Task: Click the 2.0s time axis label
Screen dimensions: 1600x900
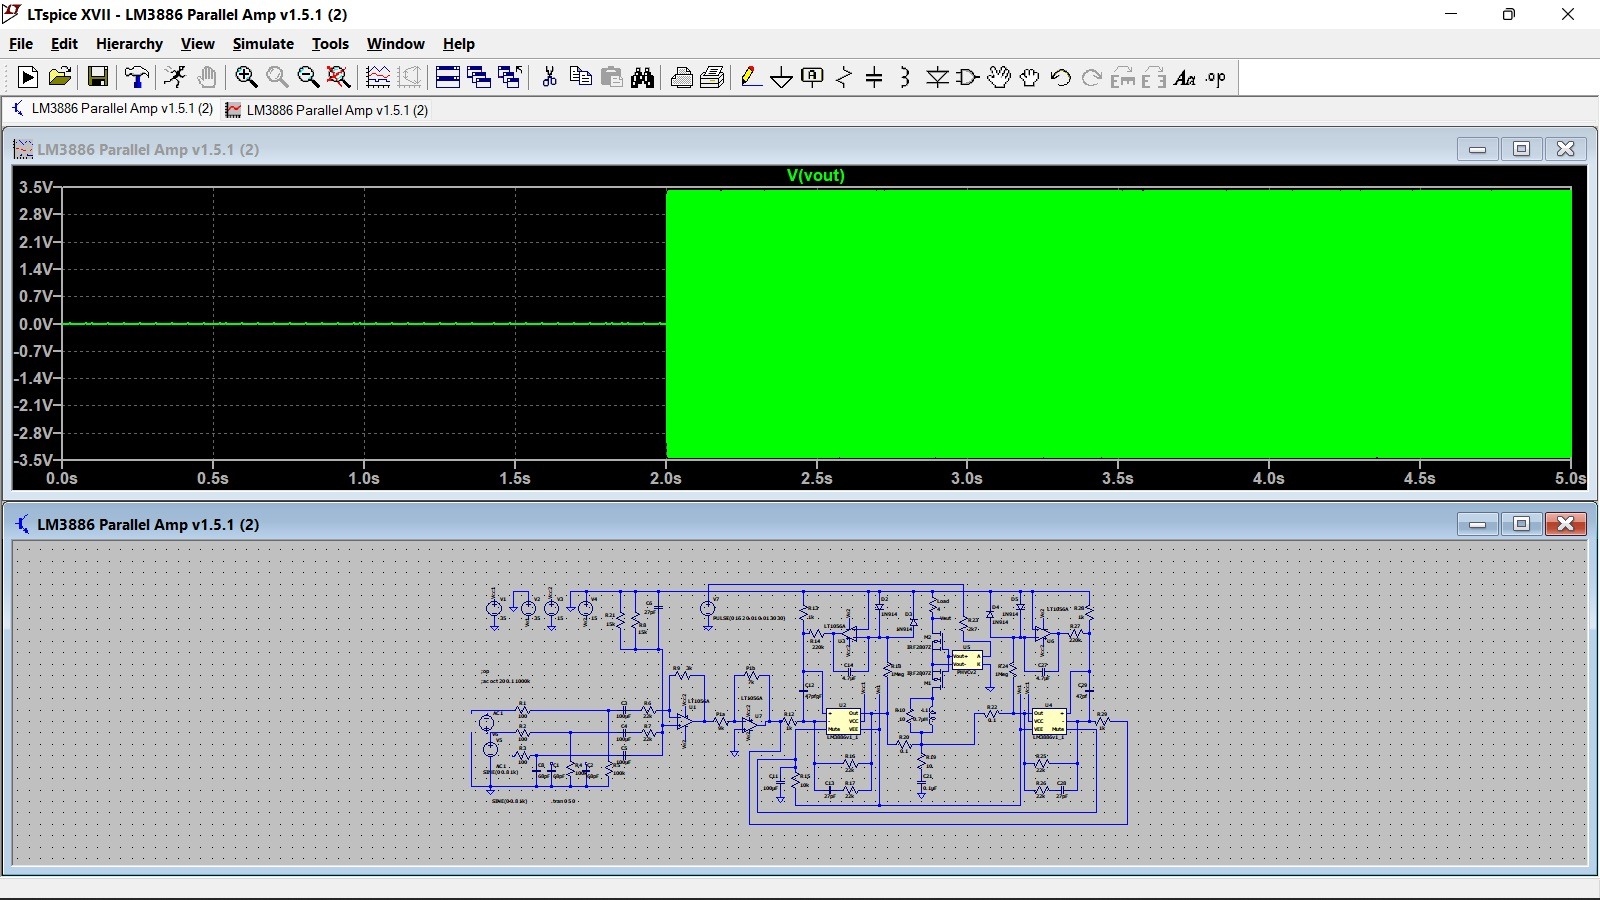Action: 666,478
